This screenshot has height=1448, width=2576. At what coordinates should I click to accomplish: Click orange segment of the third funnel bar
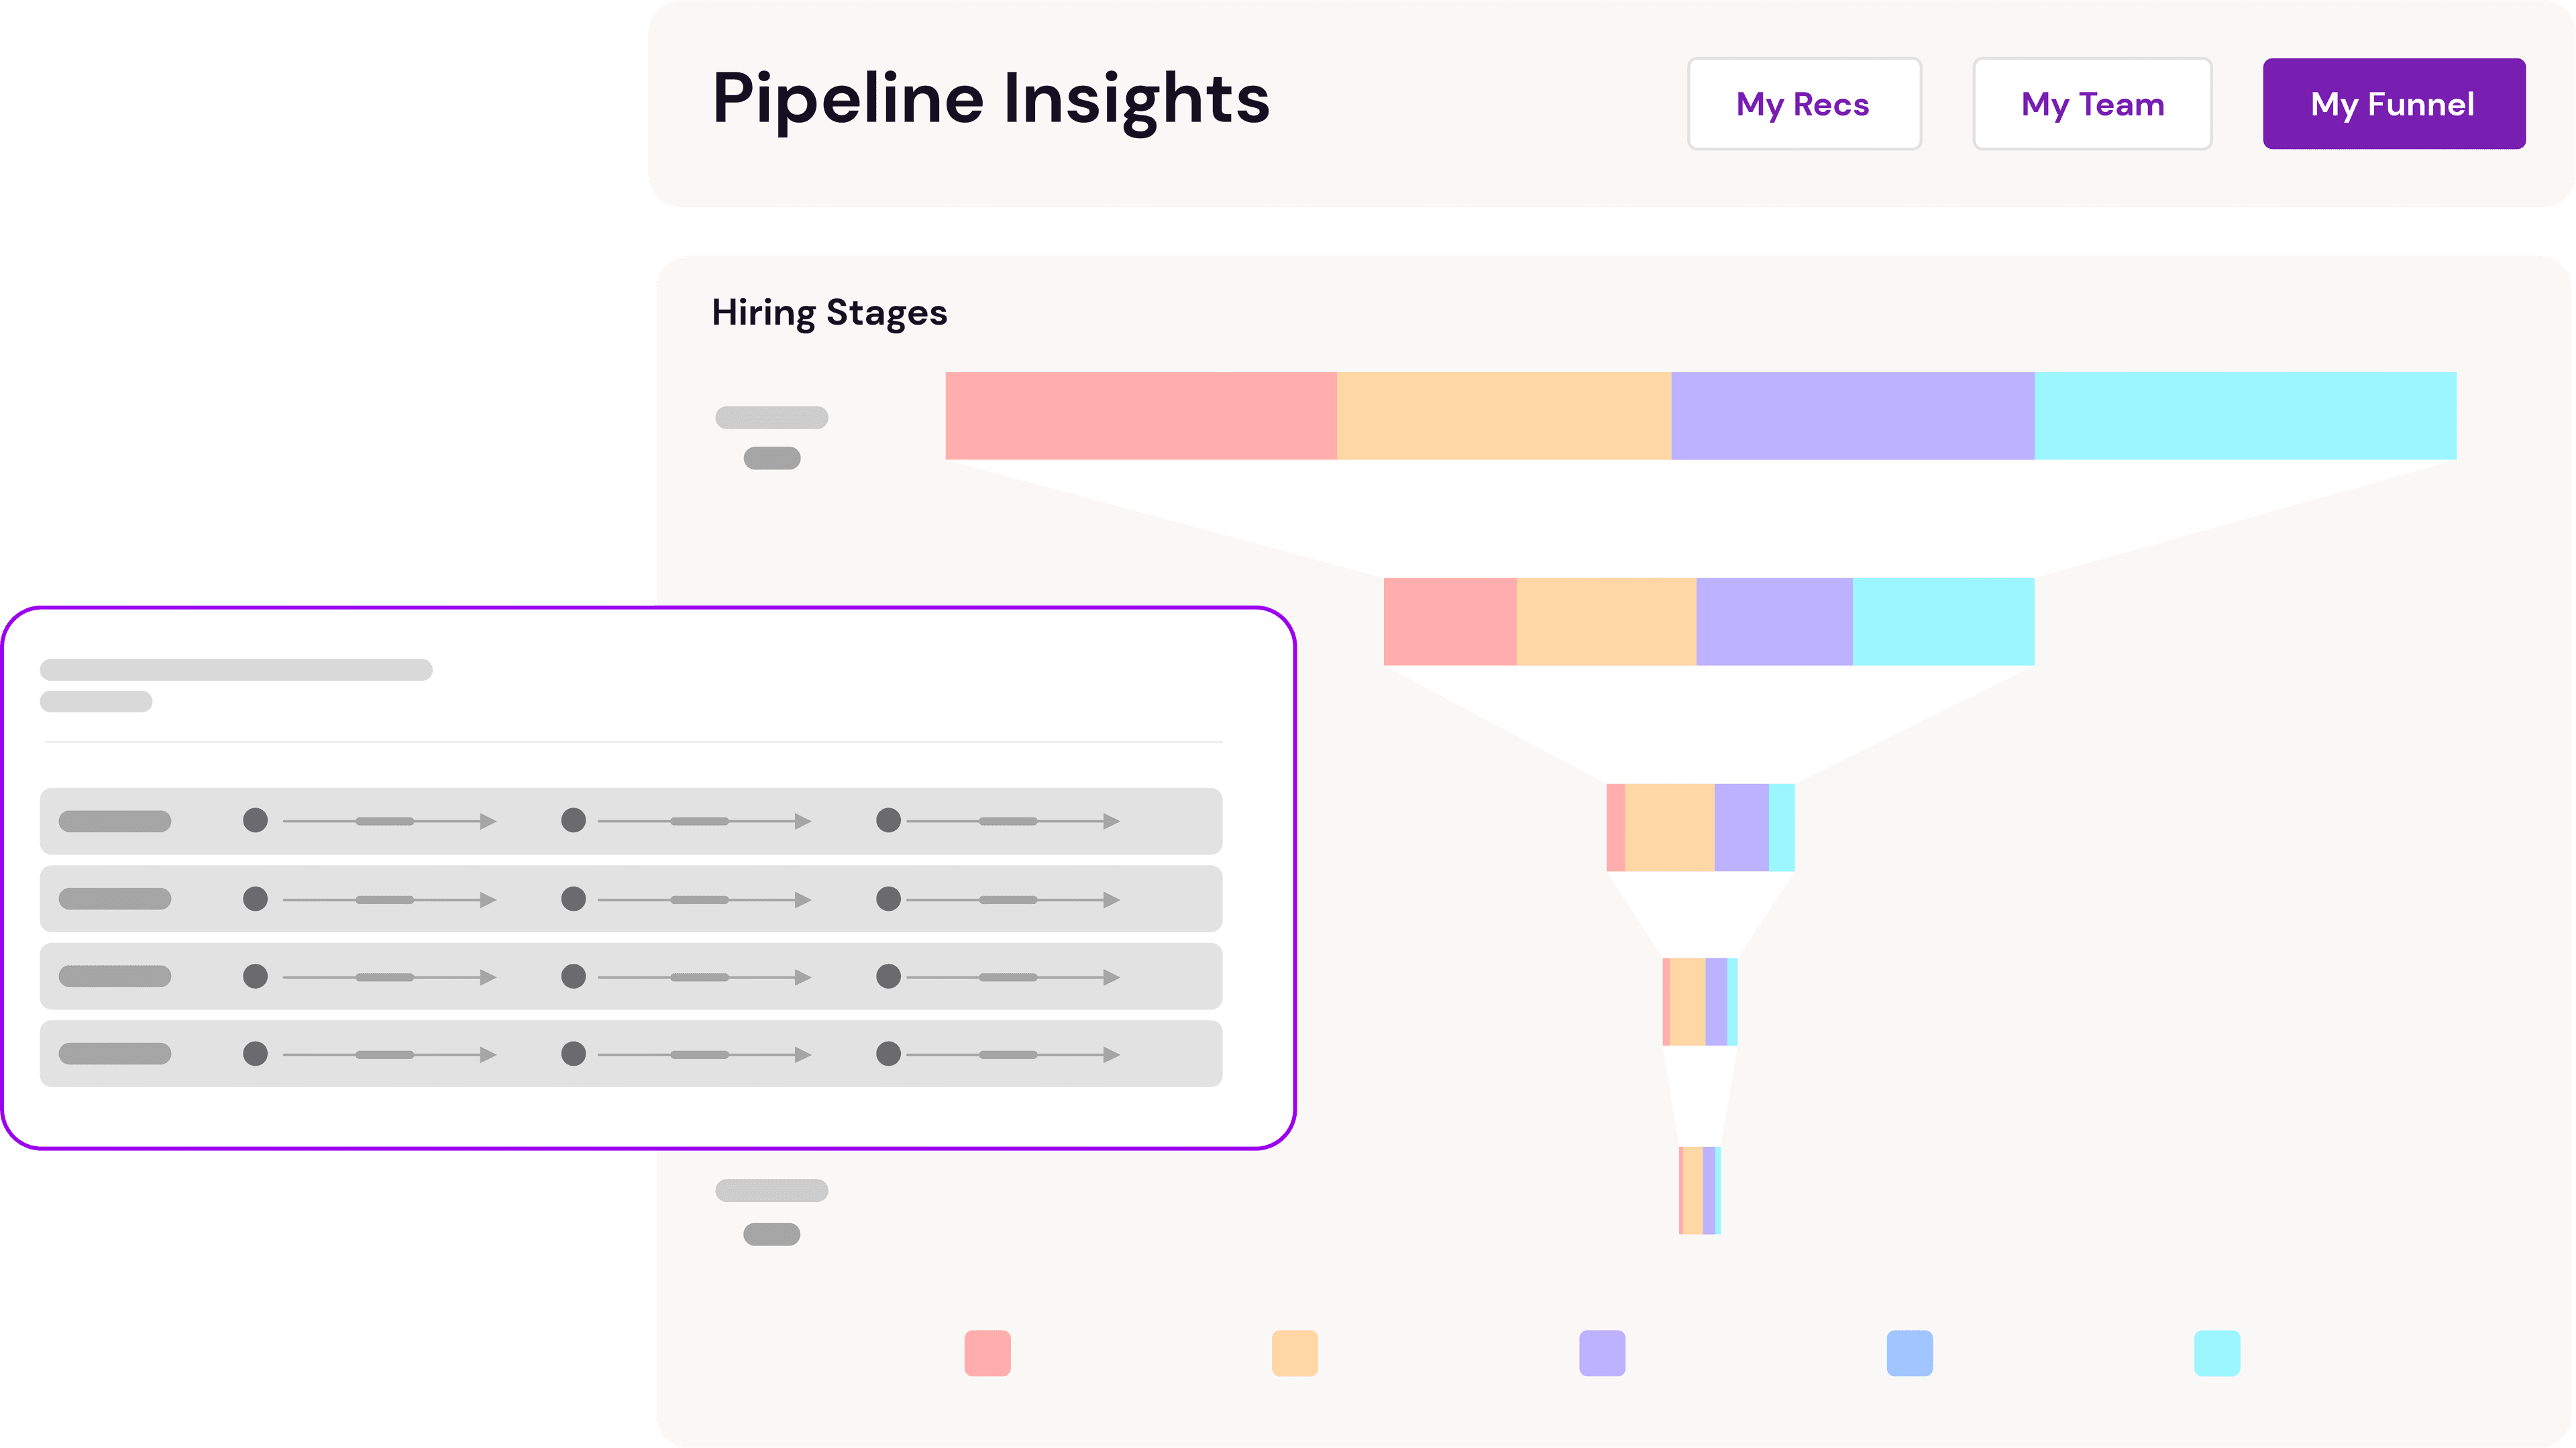click(x=1669, y=827)
